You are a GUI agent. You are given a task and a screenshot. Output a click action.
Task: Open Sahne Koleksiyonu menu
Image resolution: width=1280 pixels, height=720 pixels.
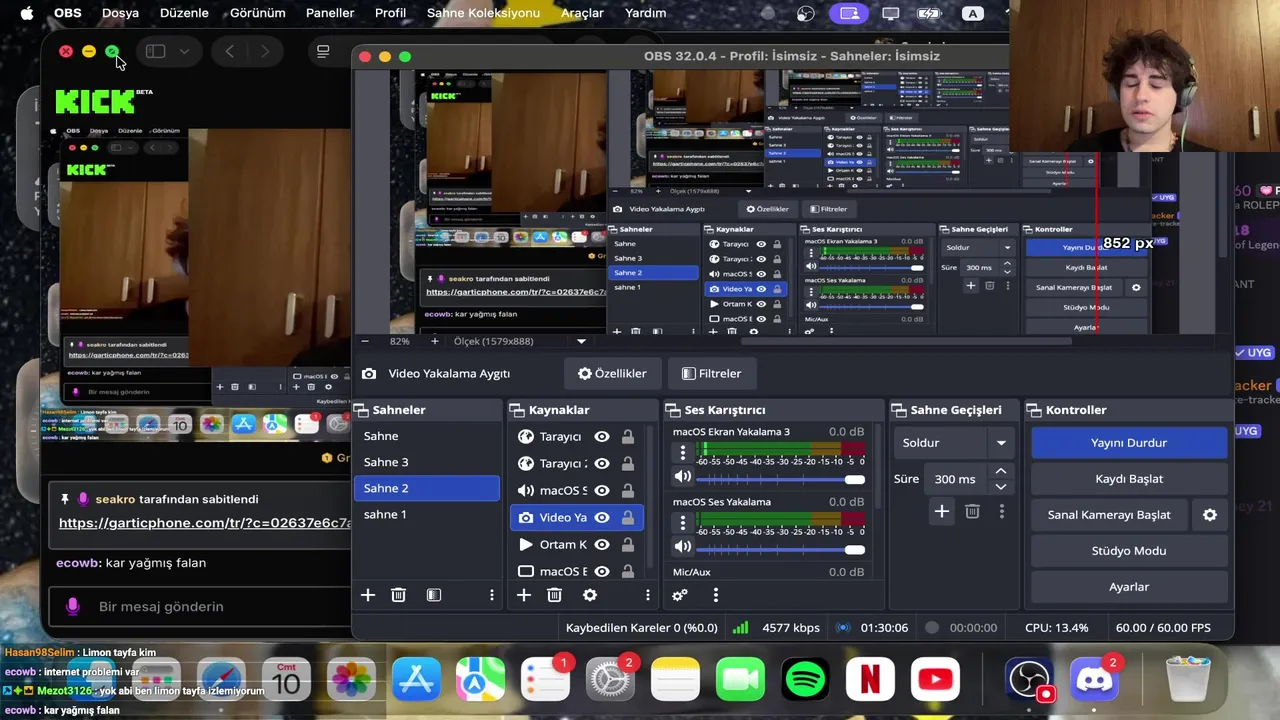[483, 13]
